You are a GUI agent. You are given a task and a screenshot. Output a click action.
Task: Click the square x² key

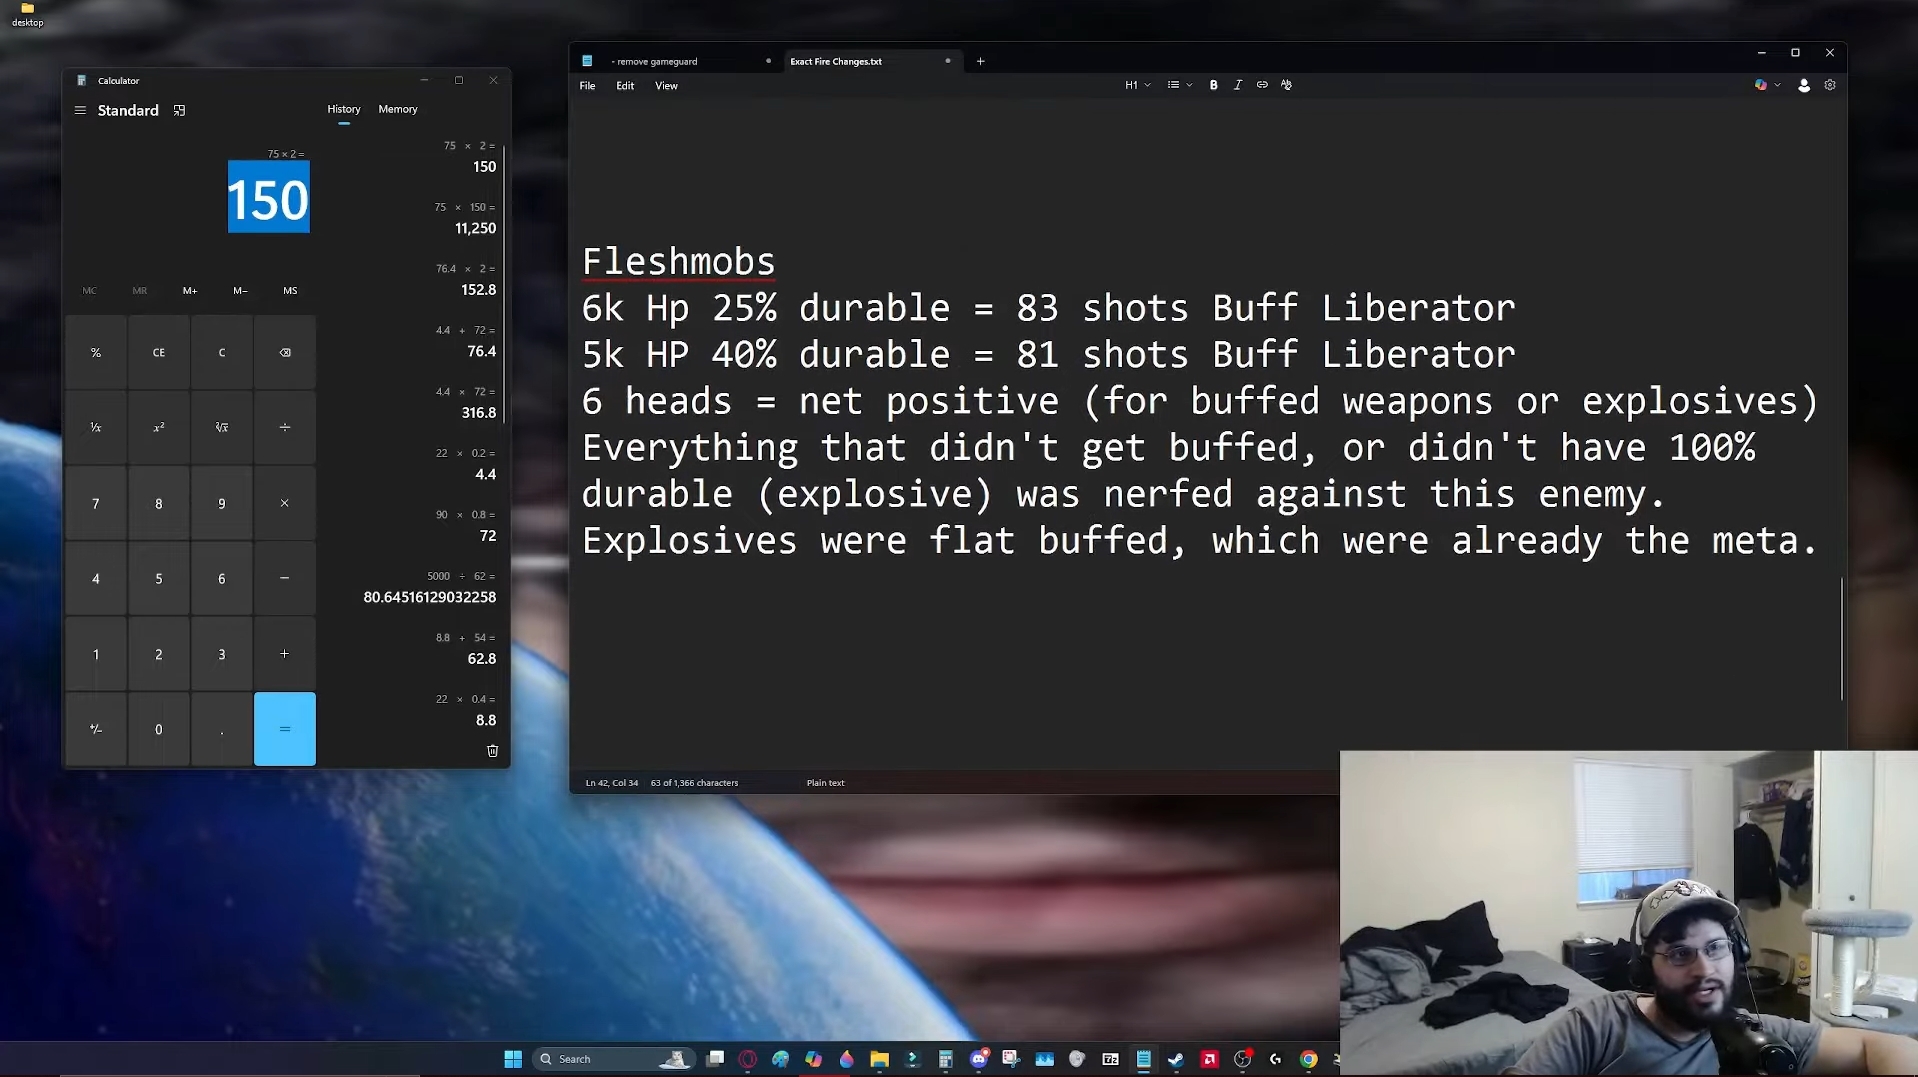(159, 427)
